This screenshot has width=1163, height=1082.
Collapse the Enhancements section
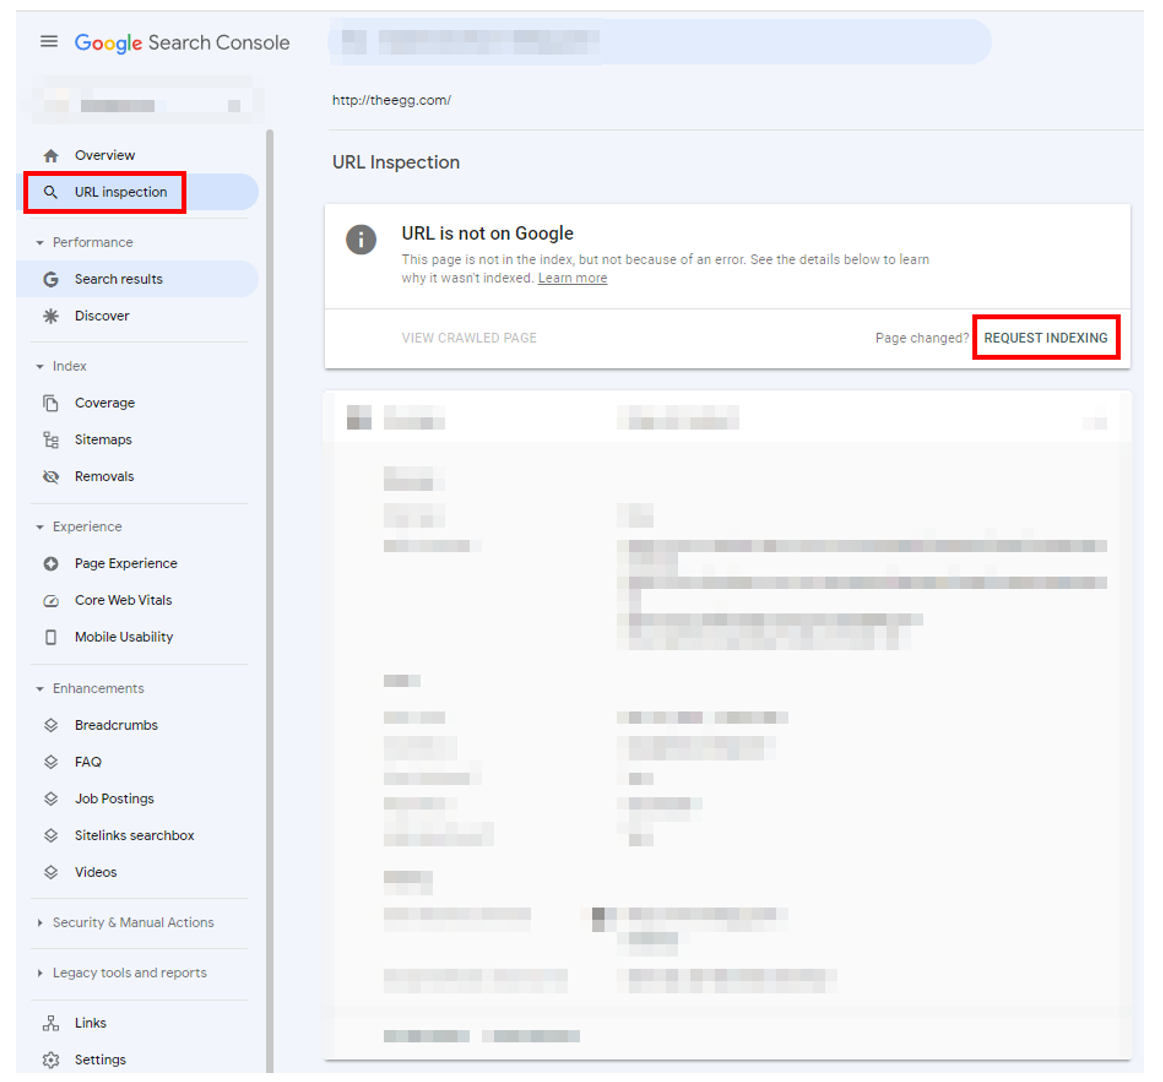pos(40,689)
